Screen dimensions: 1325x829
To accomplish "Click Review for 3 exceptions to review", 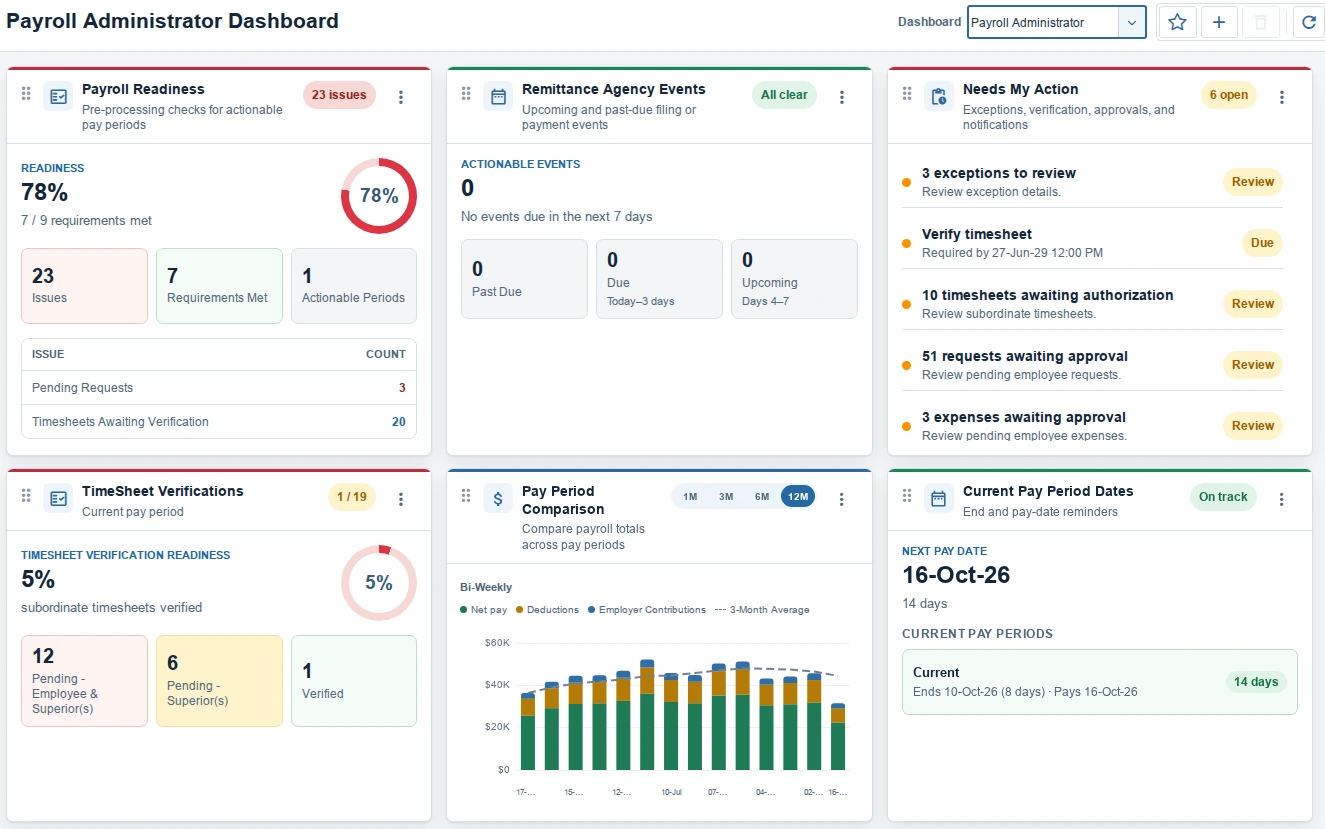I will coord(1253,182).
